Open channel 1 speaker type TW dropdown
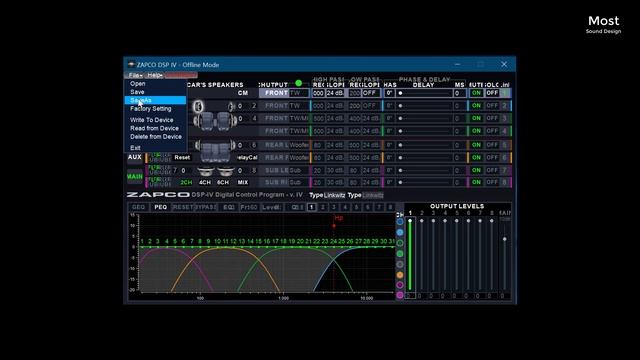The width and height of the screenshot is (640, 360). click(x=299, y=93)
